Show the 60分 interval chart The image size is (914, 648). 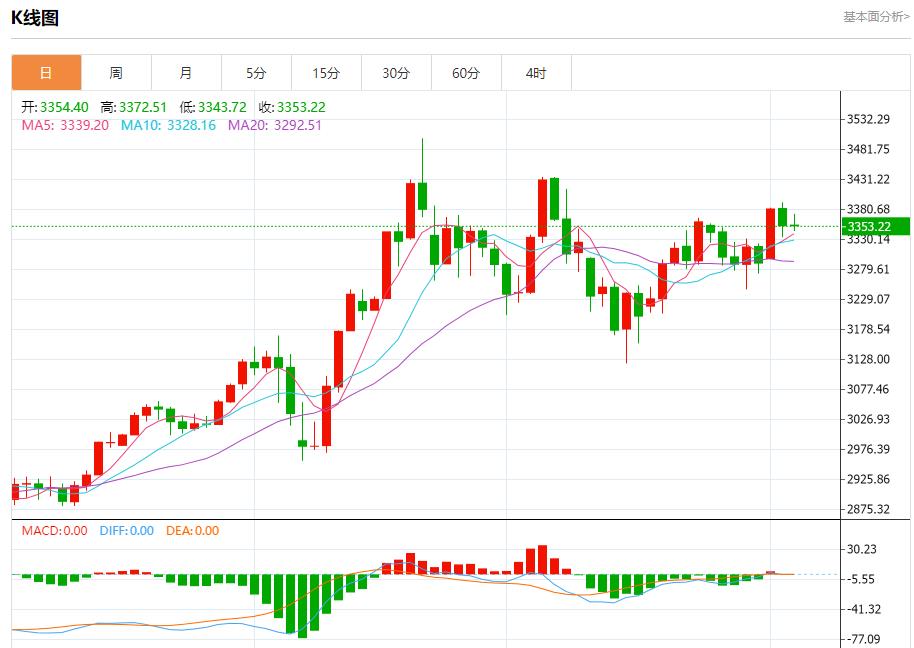click(x=466, y=73)
